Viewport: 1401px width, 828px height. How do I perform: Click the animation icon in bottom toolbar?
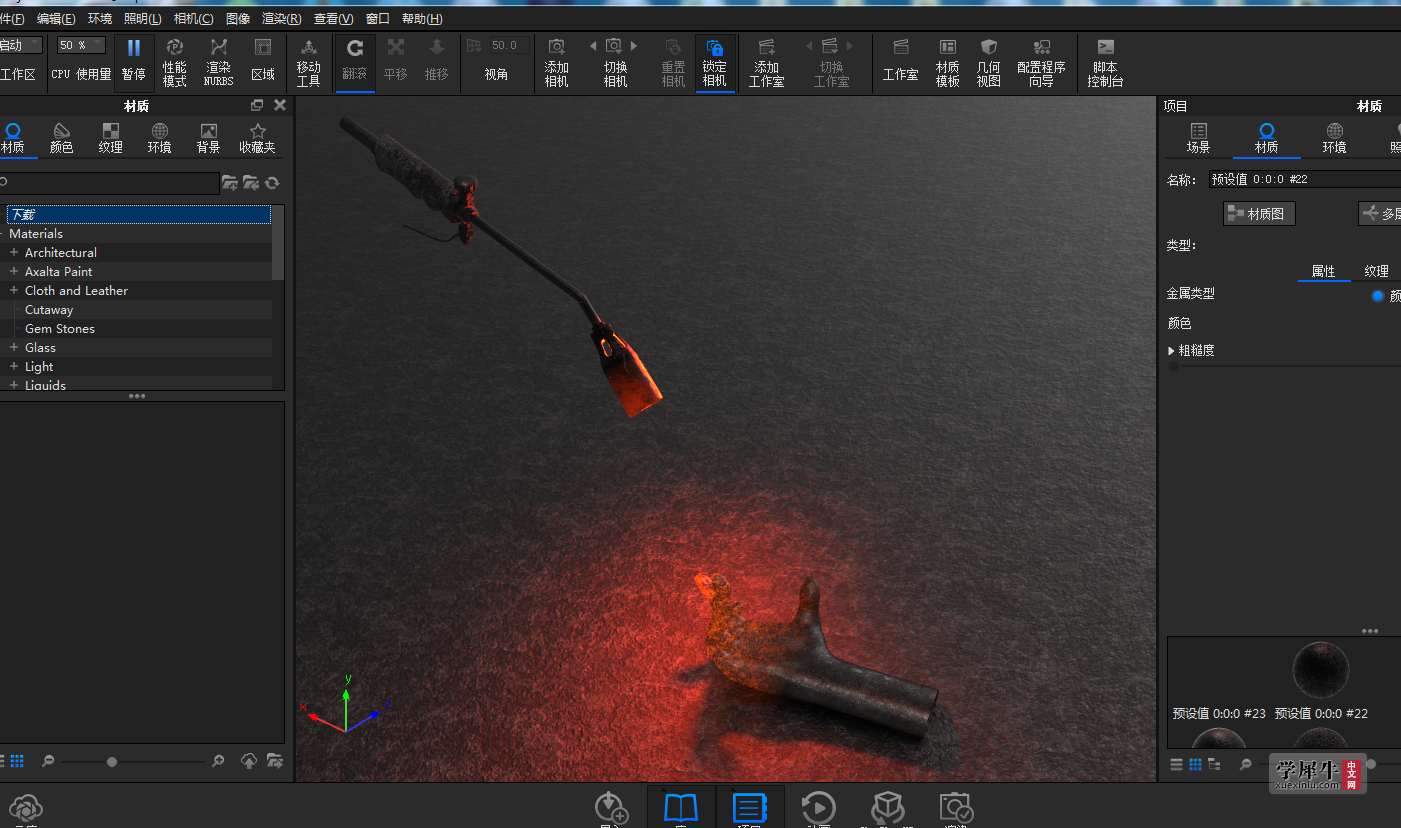tap(818, 808)
